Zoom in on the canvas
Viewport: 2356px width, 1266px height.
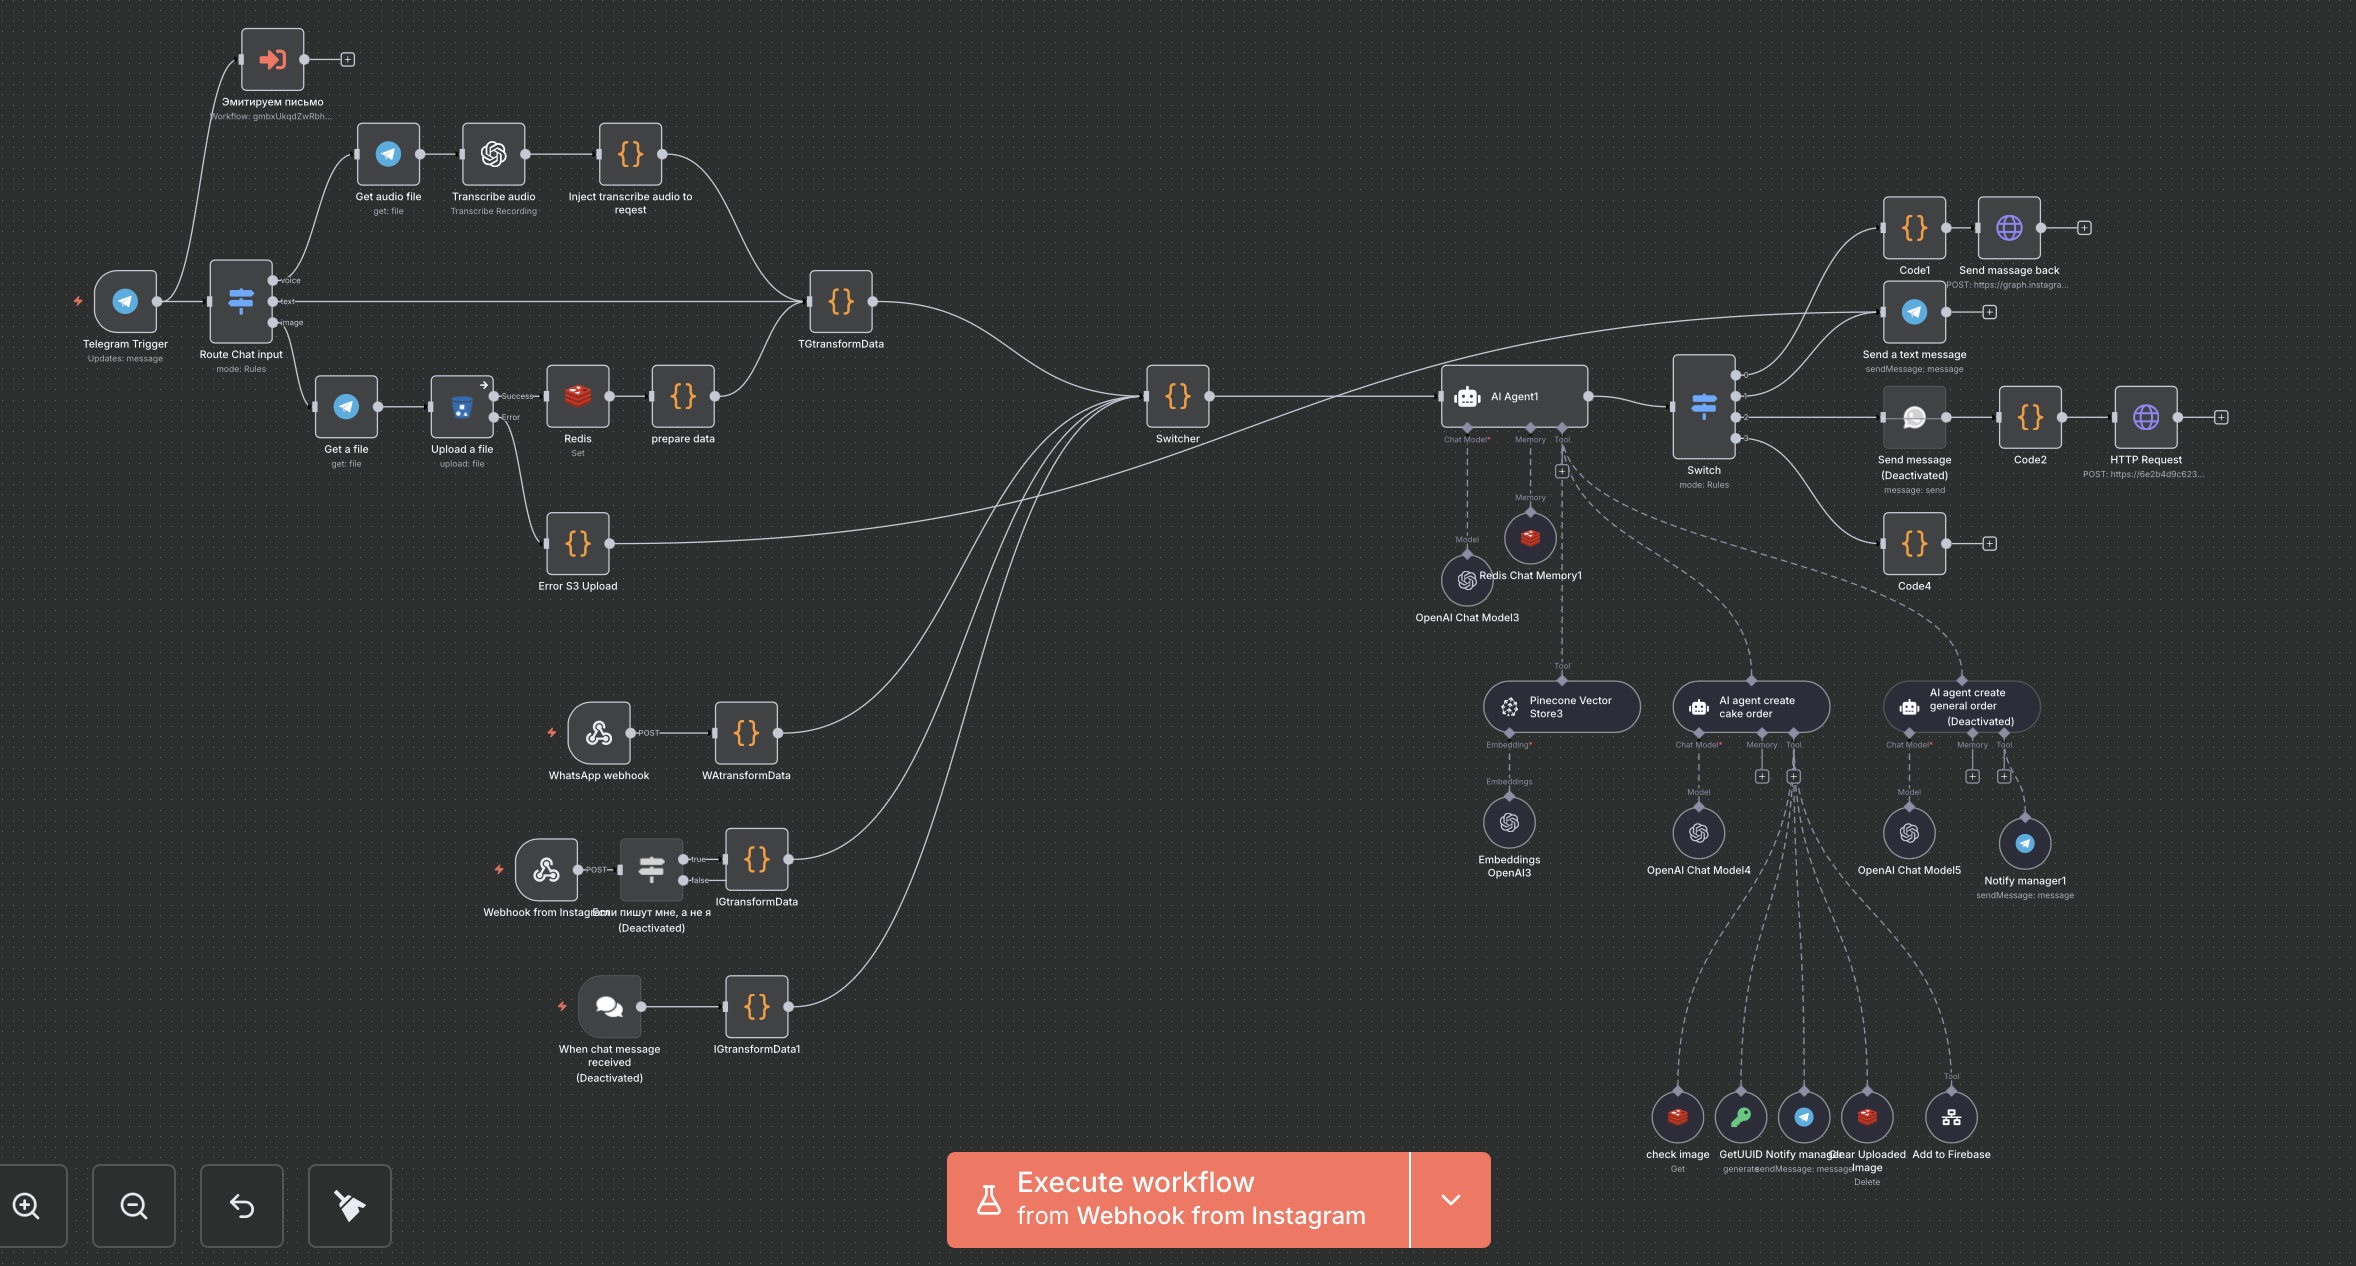(x=27, y=1206)
